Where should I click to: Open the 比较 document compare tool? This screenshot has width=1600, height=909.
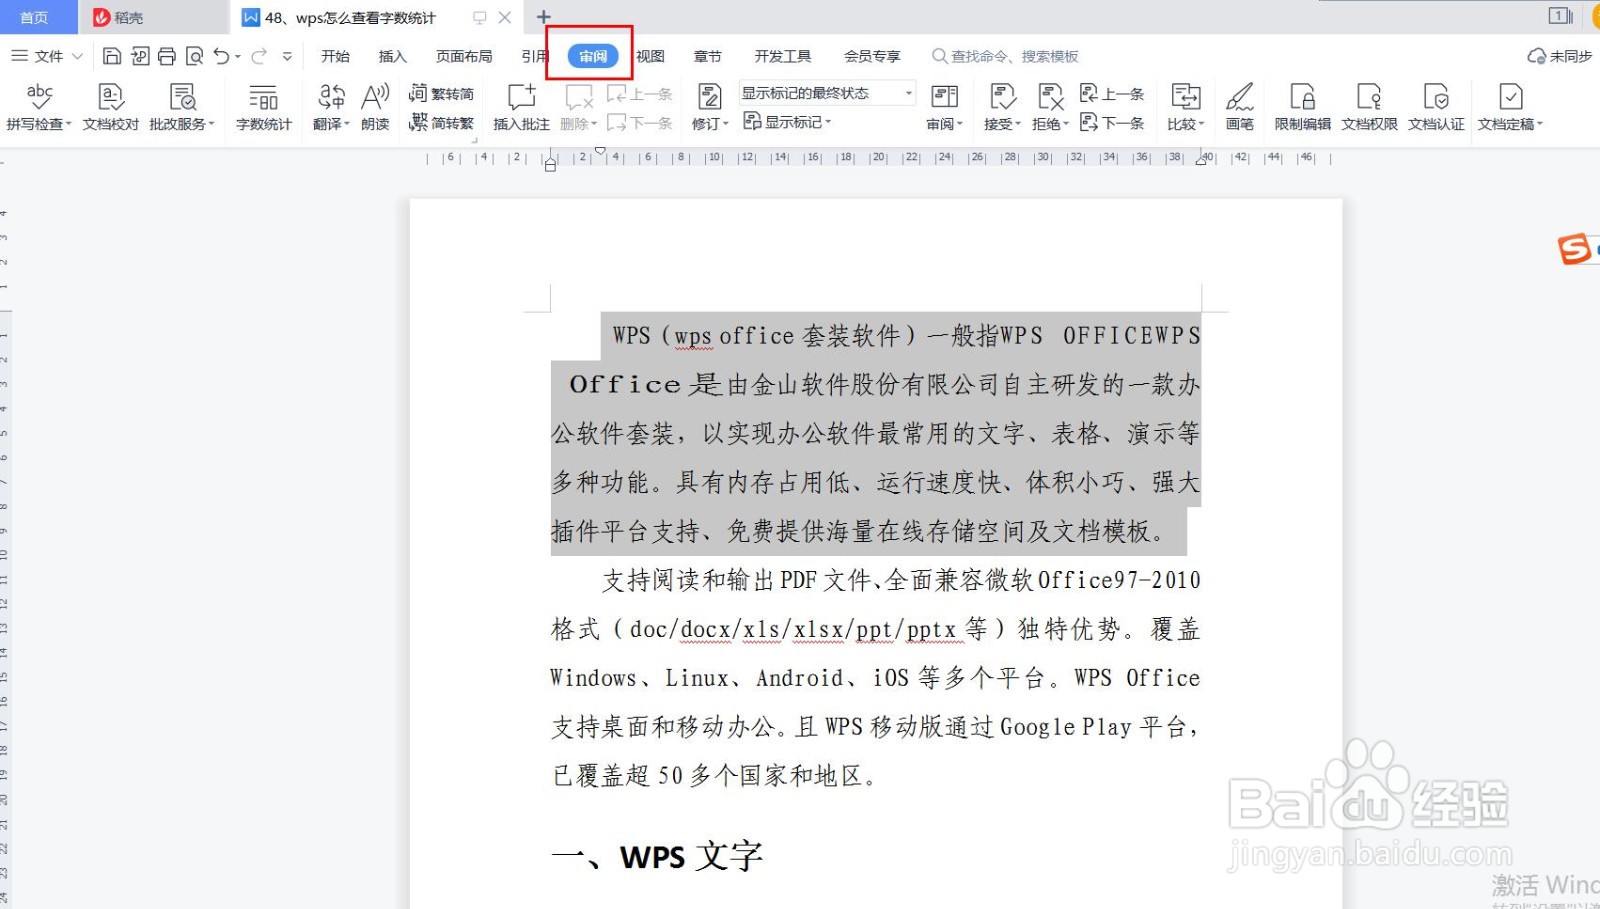(x=1184, y=105)
